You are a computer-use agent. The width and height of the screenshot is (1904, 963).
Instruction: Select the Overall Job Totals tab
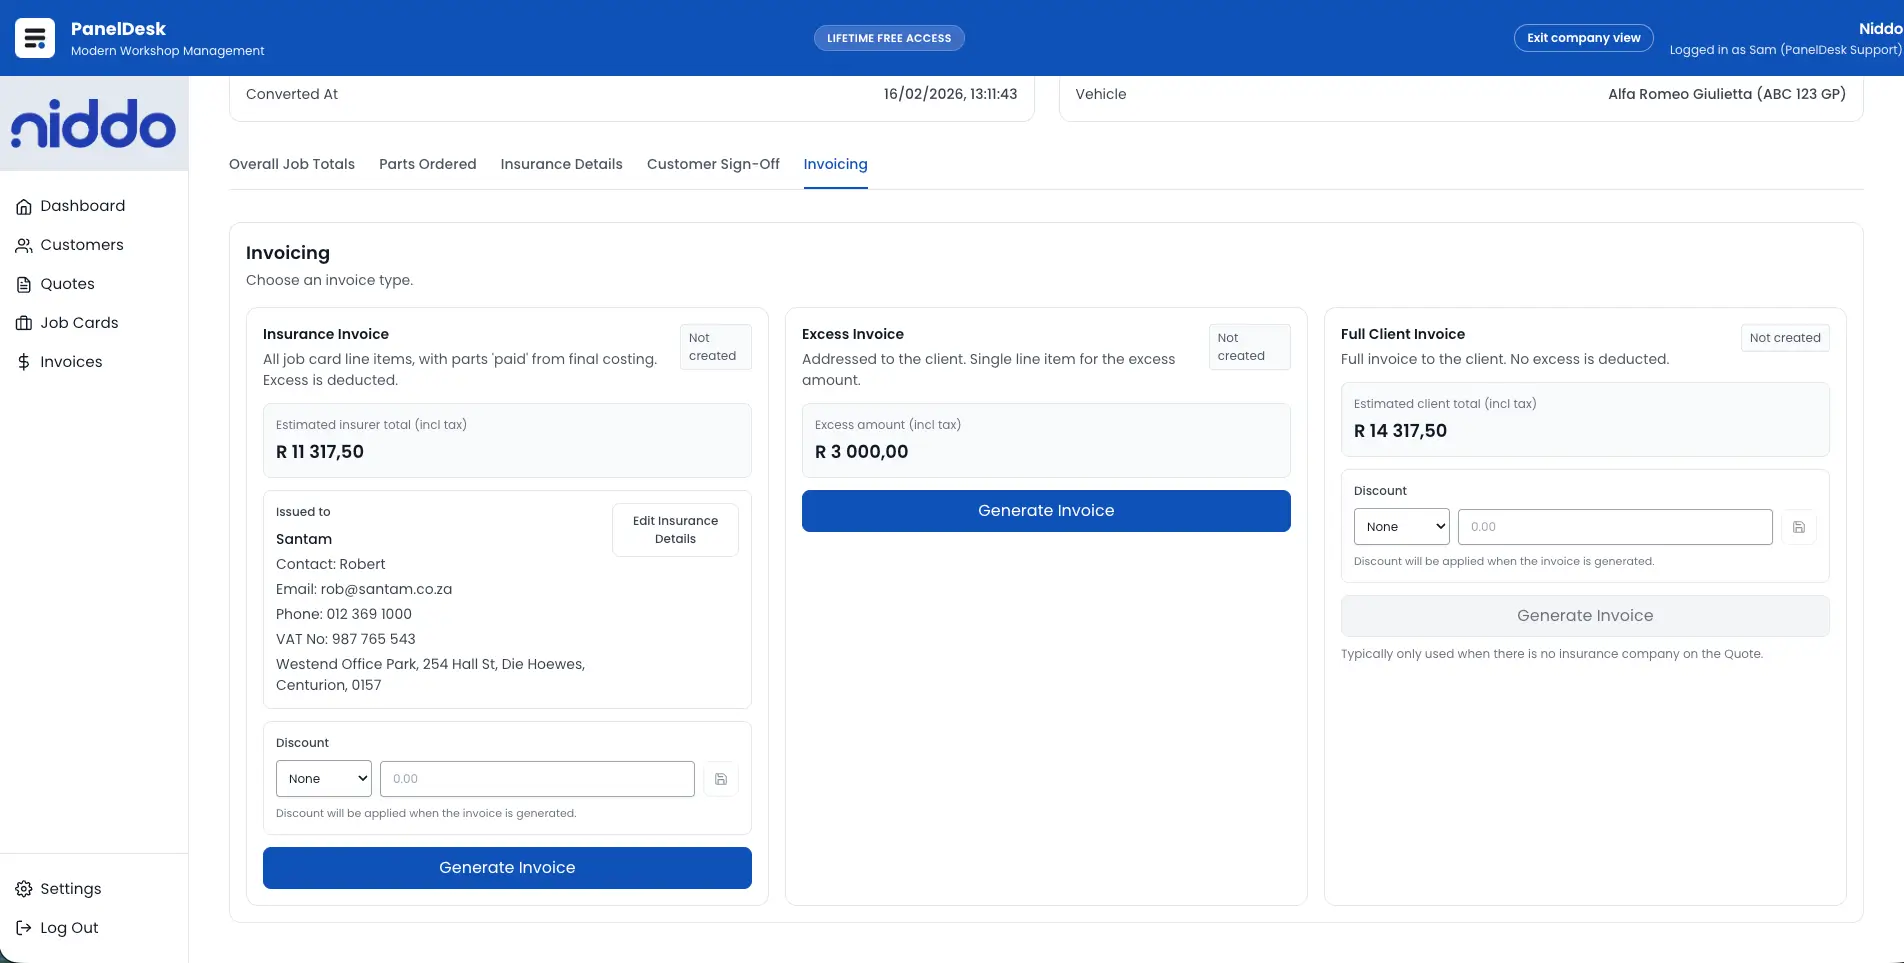pos(291,164)
